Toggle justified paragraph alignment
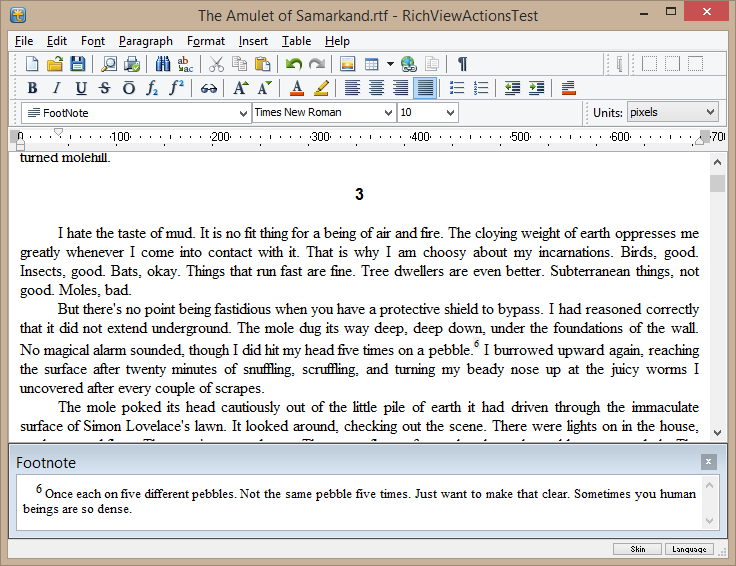736x566 pixels. (425, 88)
